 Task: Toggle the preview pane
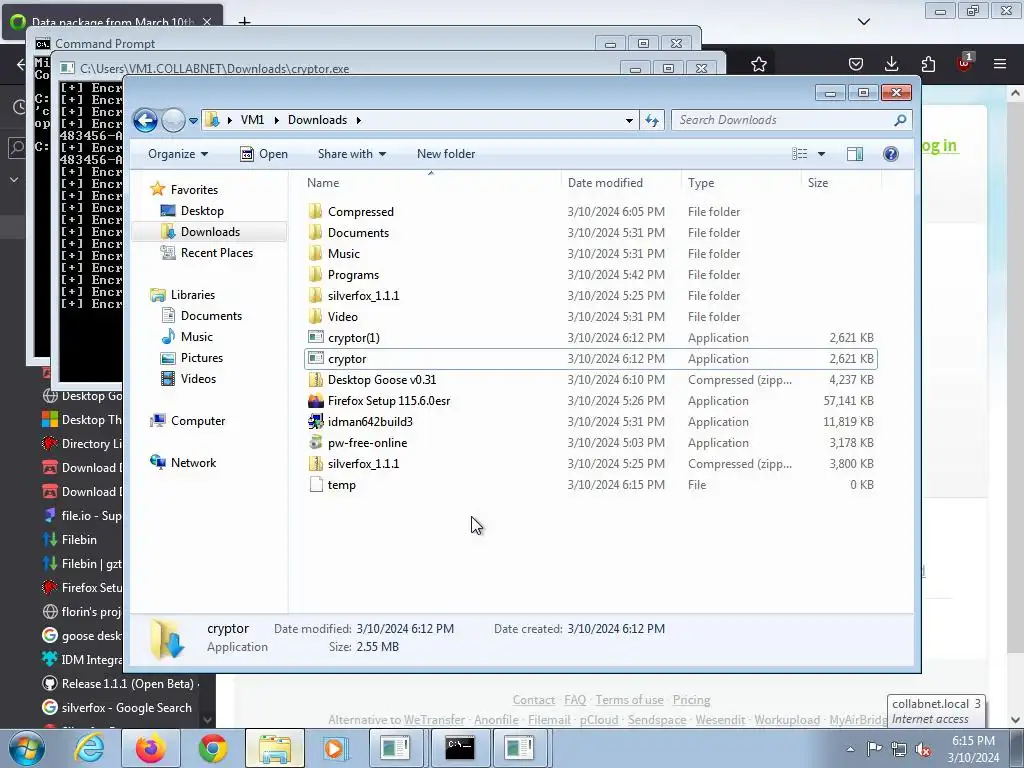[855, 154]
